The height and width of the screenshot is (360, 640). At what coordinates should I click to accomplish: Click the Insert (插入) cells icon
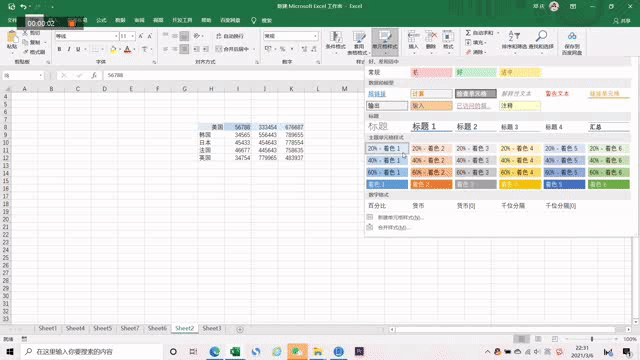pos(413,36)
